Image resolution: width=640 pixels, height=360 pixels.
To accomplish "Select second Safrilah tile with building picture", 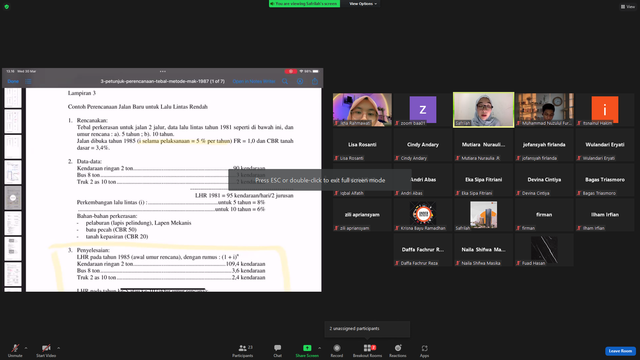I will click(483, 215).
